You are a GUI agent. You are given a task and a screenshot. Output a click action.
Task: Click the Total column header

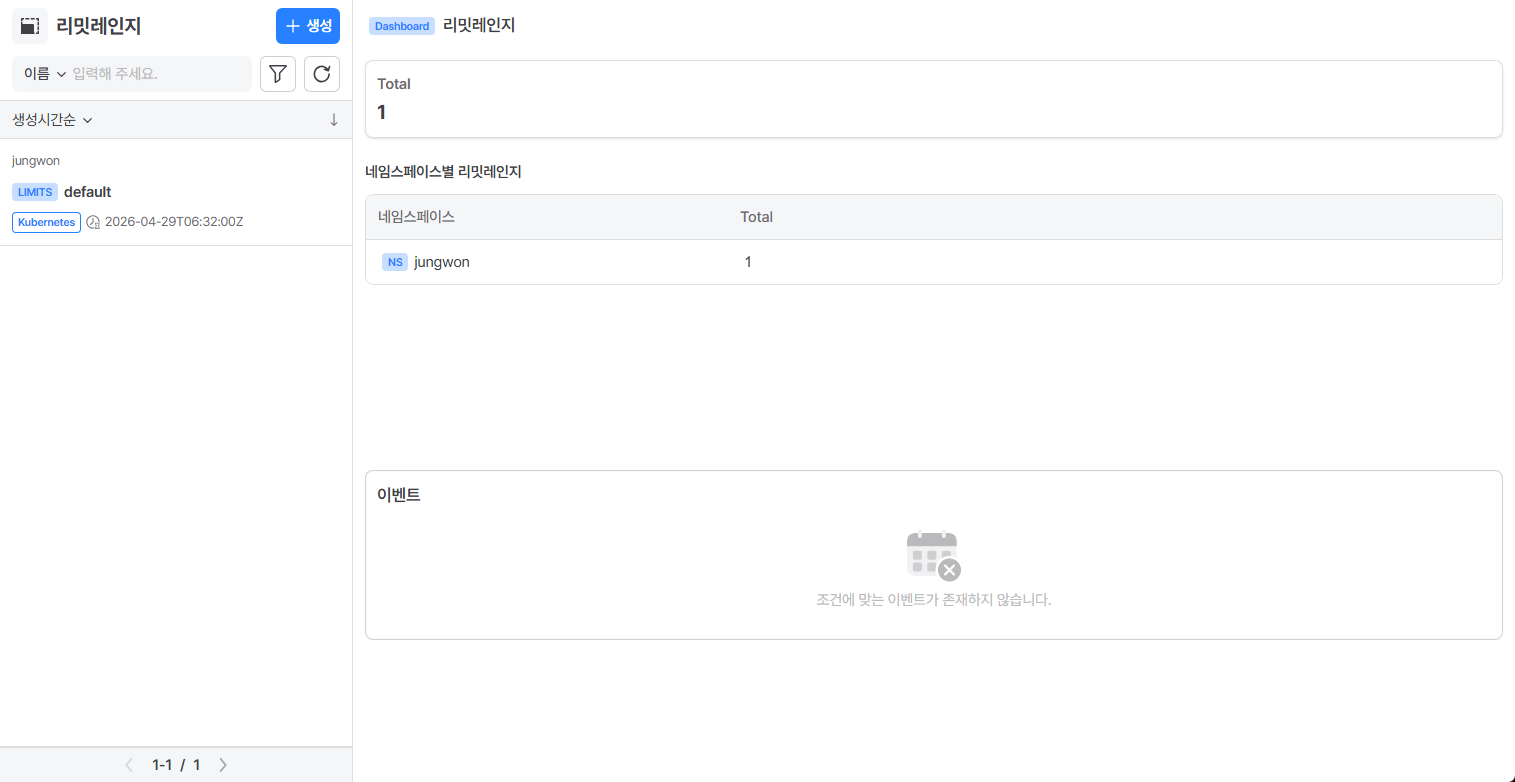coord(756,217)
